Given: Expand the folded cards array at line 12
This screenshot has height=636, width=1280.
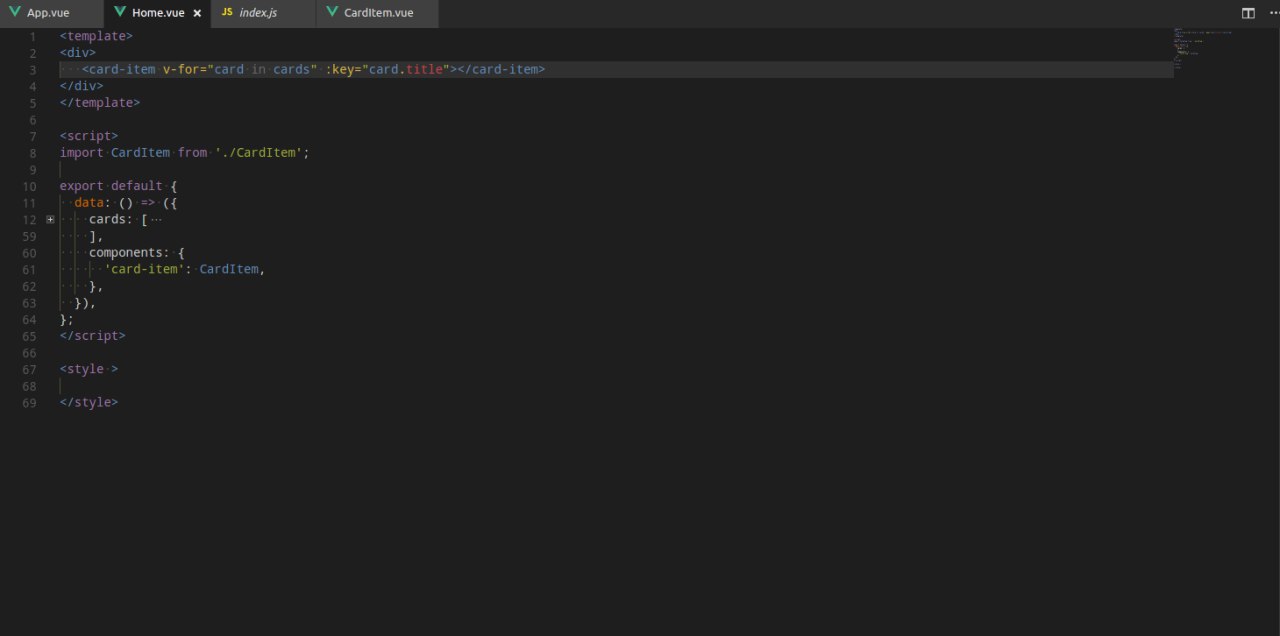Looking at the screenshot, I should (x=50, y=219).
